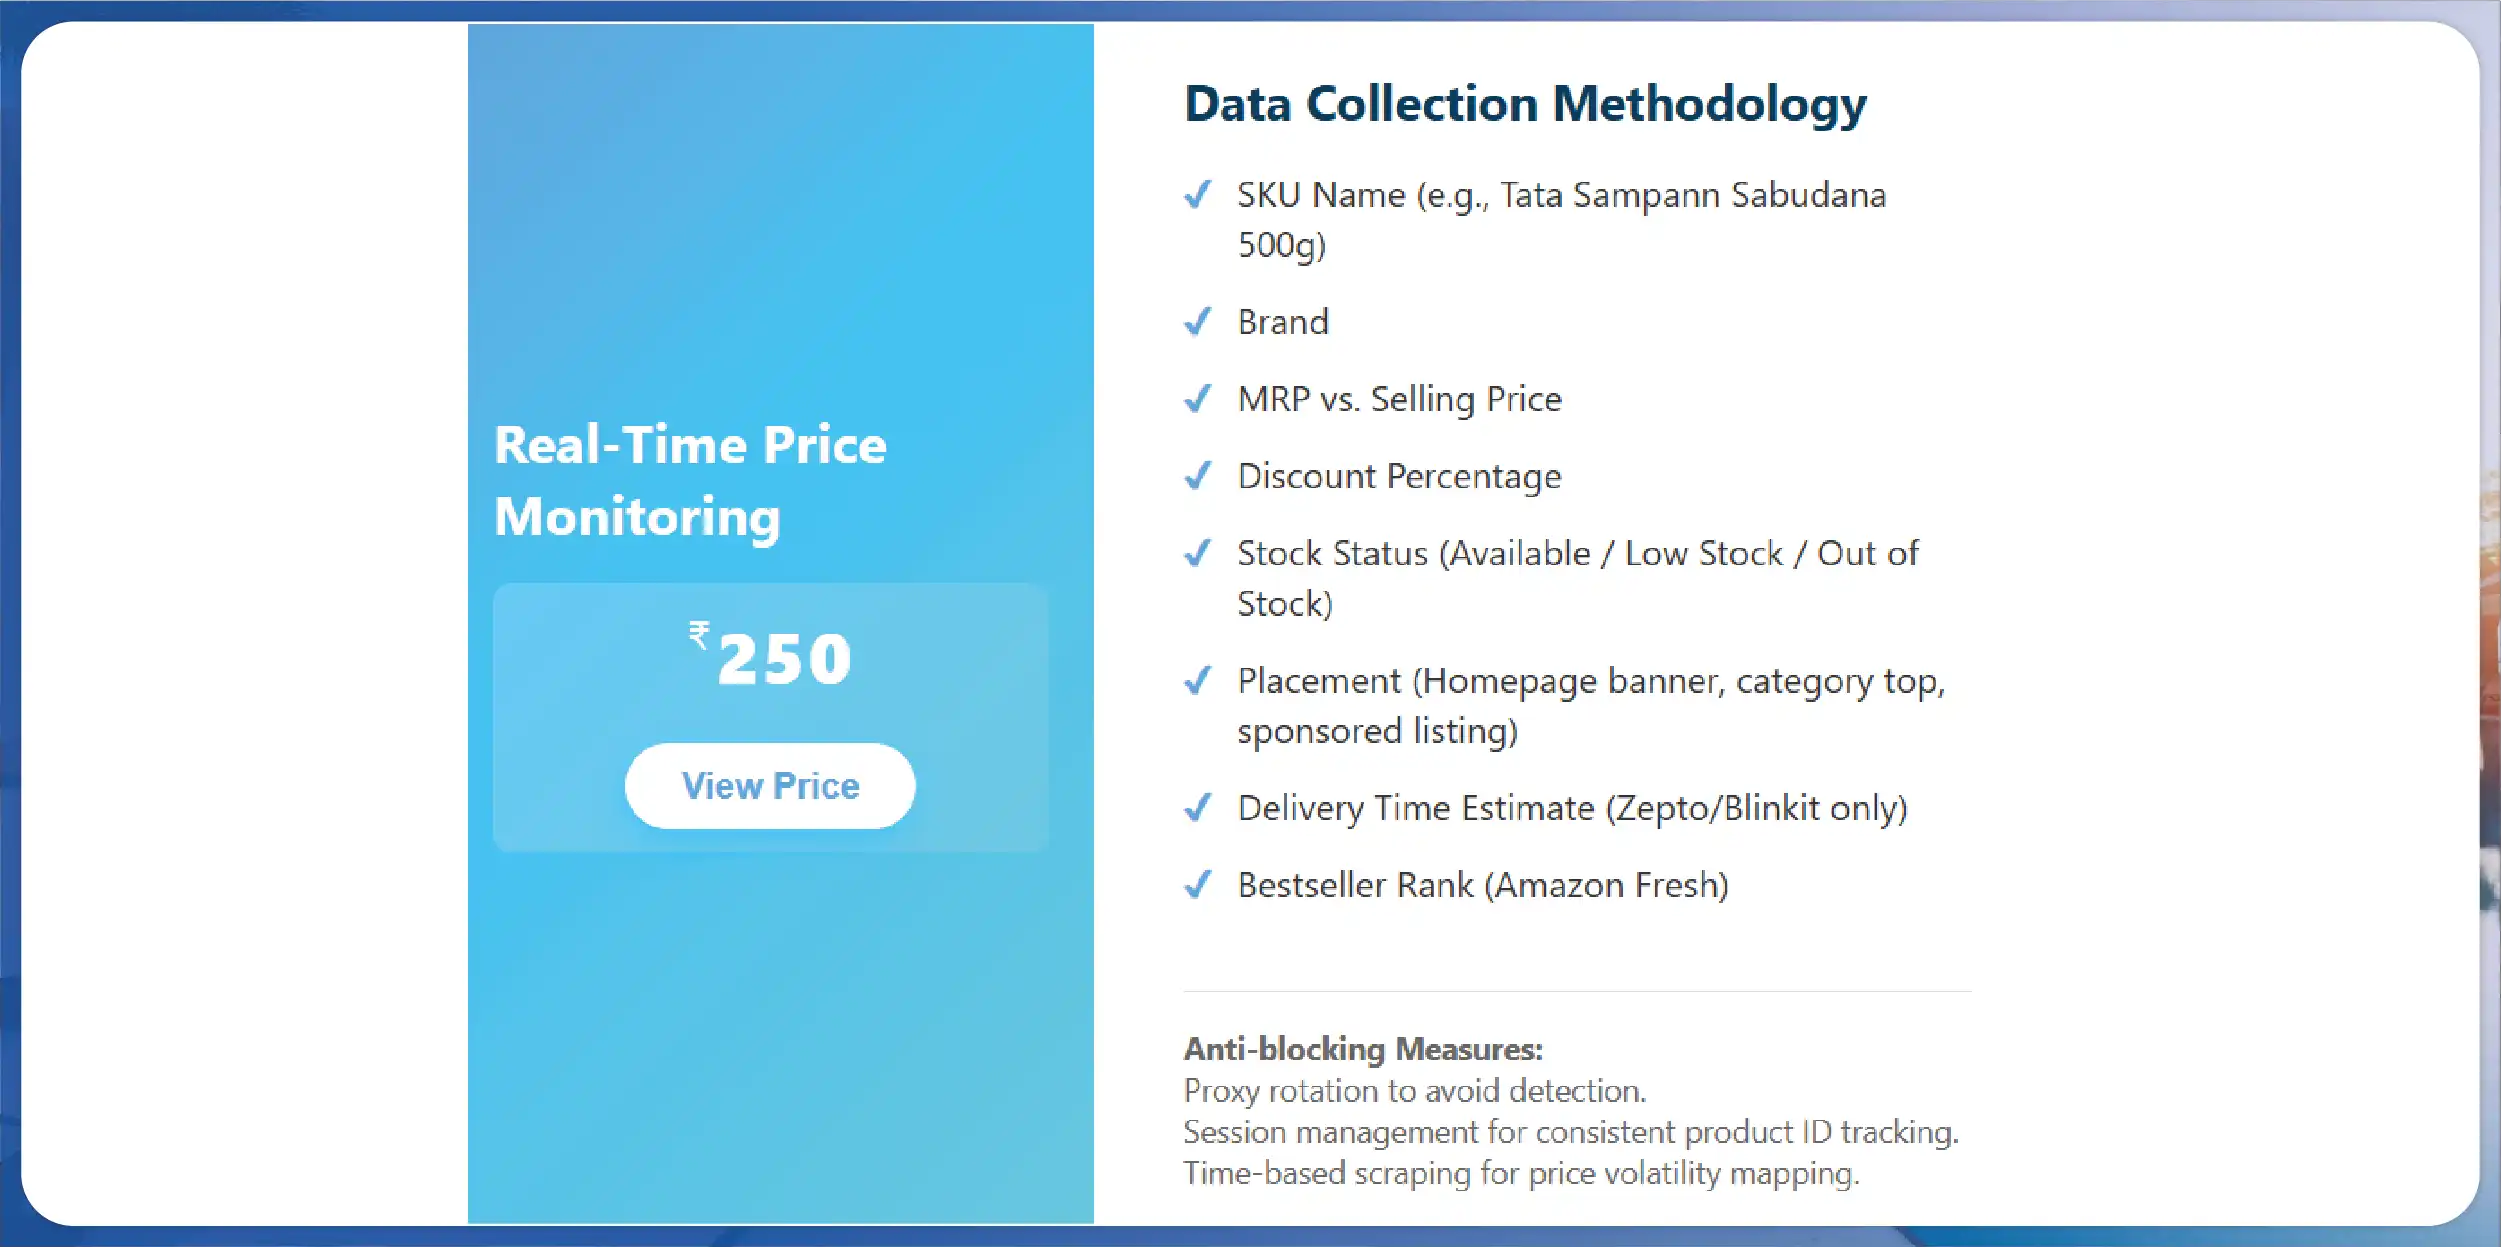This screenshot has height=1248, width=2501.
Task: Click the Proxy rotation to avoid detection line
Action: (x=1414, y=1090)
